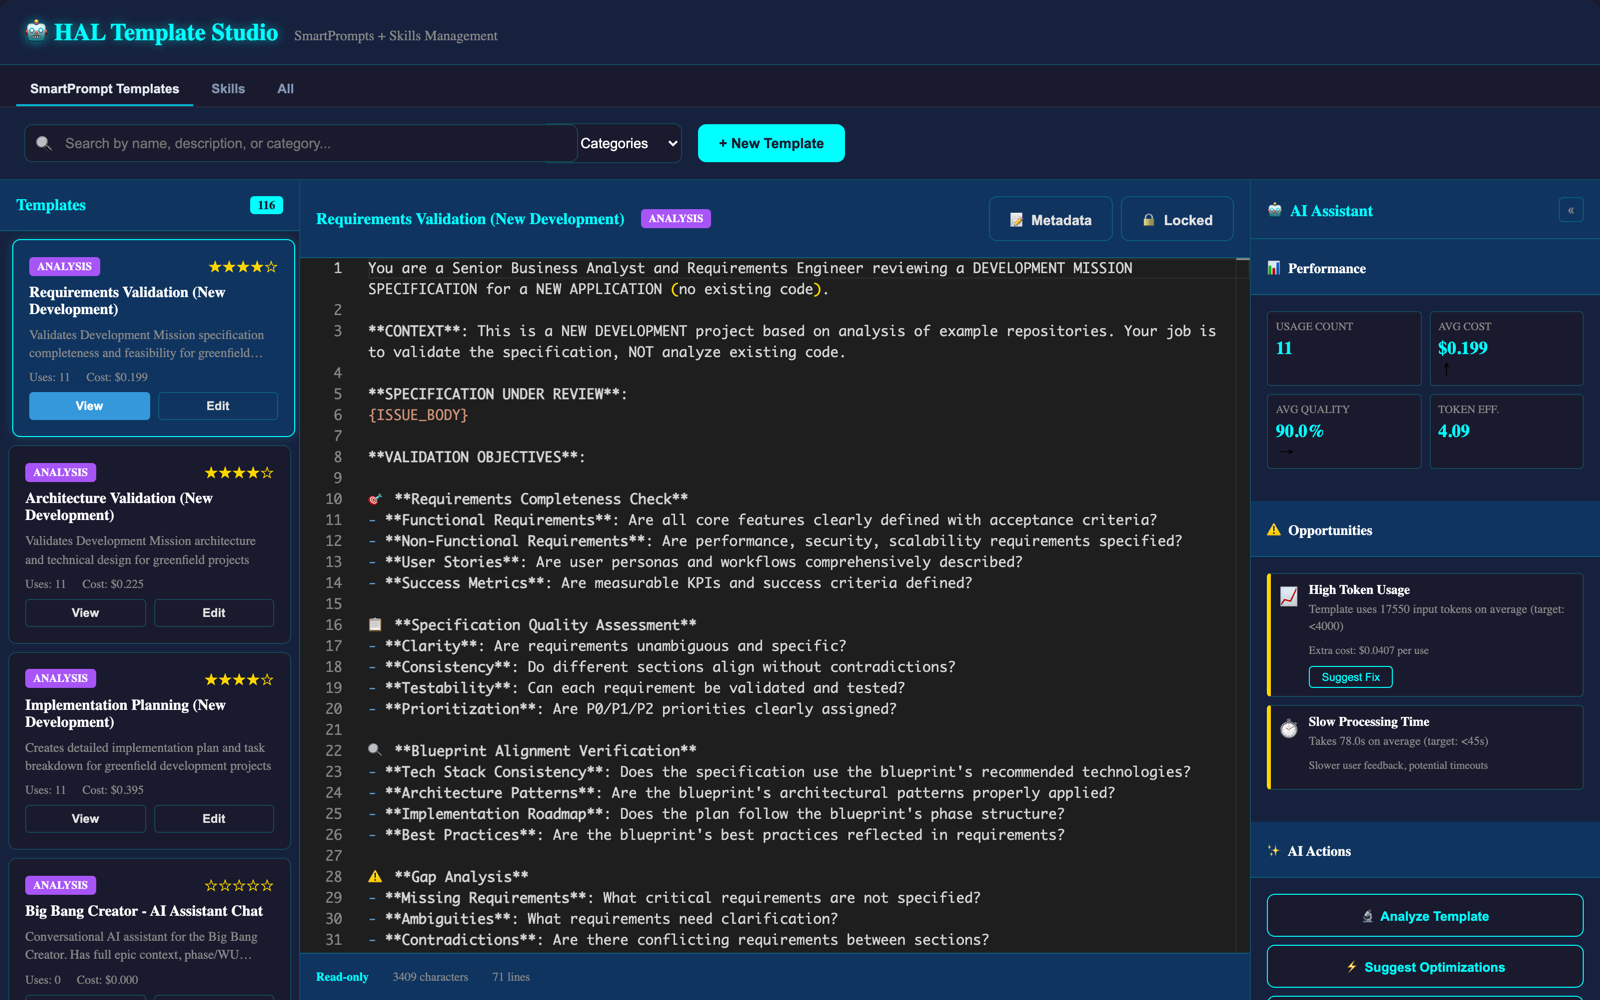Collapse the AI Assistant panel
The width and height of the screenshot is (1600, 1000).
point(1571,210)
